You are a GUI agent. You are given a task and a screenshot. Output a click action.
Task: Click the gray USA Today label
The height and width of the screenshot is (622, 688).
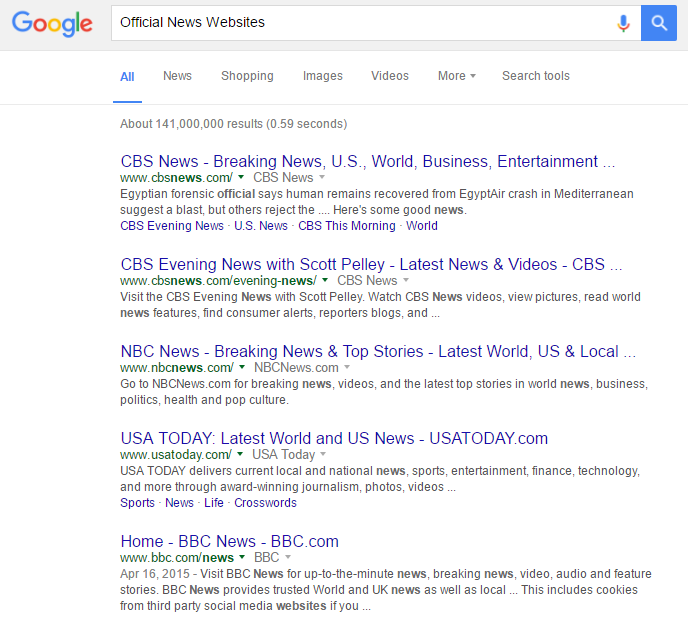tap(283, 454)
